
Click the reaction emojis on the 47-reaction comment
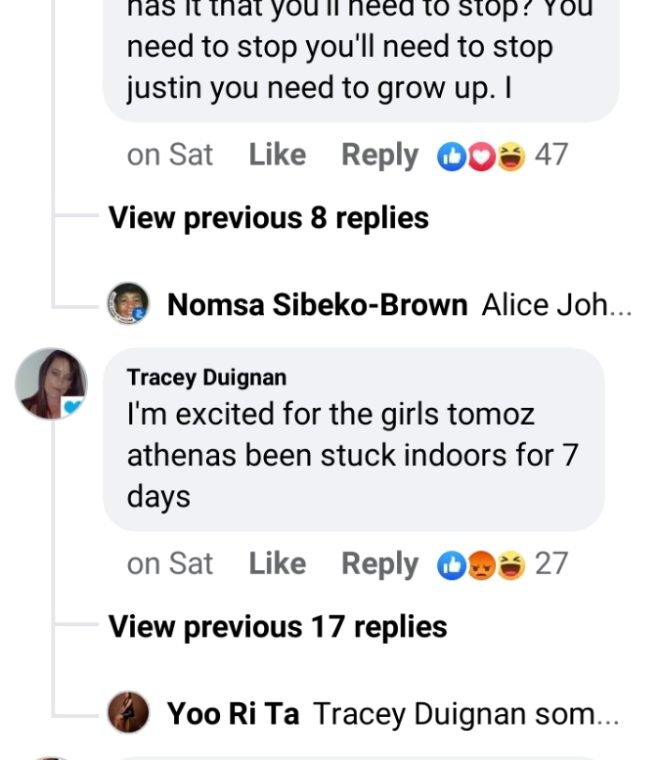click(x=481, y=156)
